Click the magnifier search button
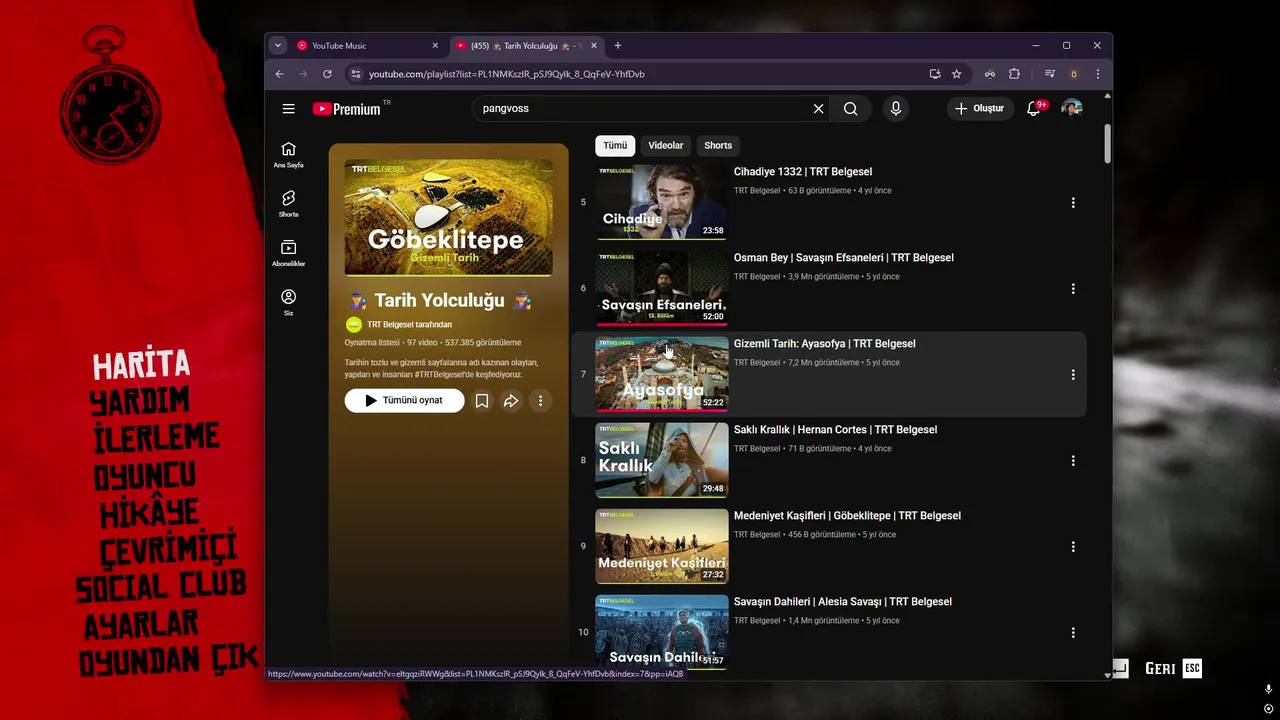This screenshot has width=1280, height=720. point(850,109)
